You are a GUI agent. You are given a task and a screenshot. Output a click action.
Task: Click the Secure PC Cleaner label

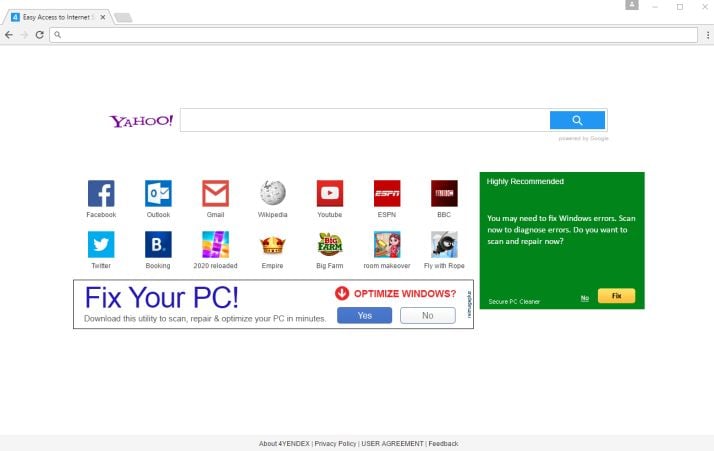click(514, 302)
